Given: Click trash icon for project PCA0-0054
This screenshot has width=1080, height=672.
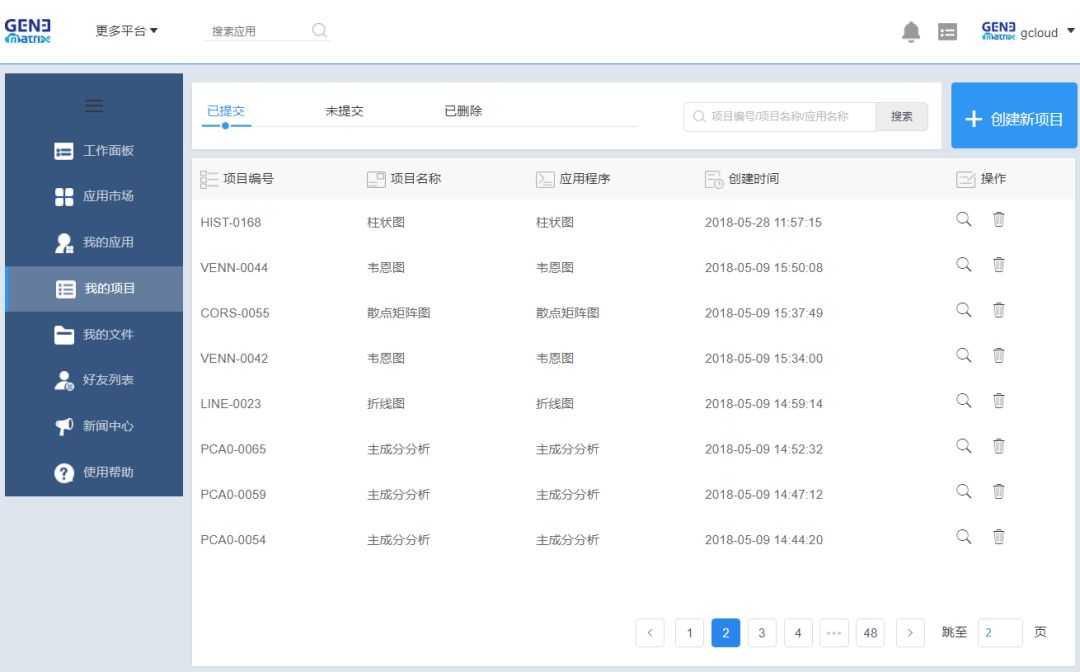Looking at the screenshot, I should click(998, 537).
